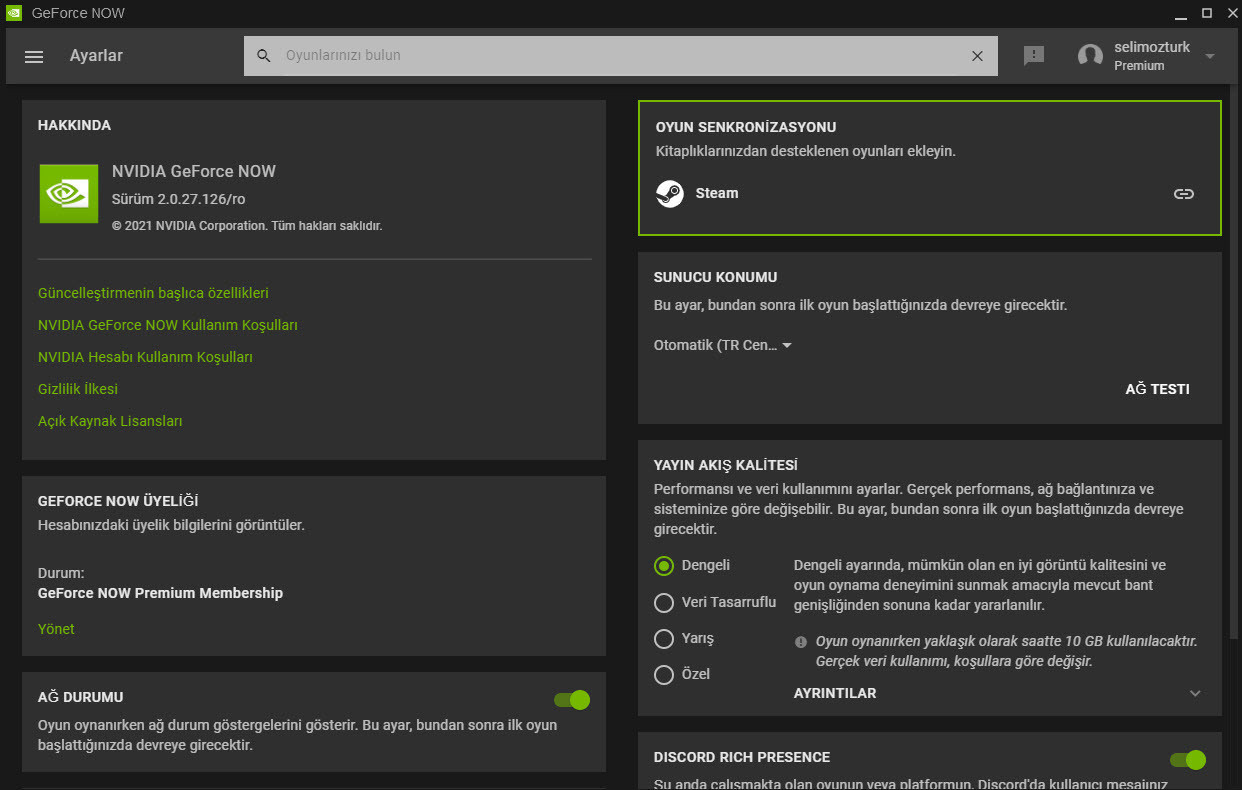The image size is (1242, 790).
Task: Disable the AĞ DURUMU toggle
Action: tap(570, 700)
